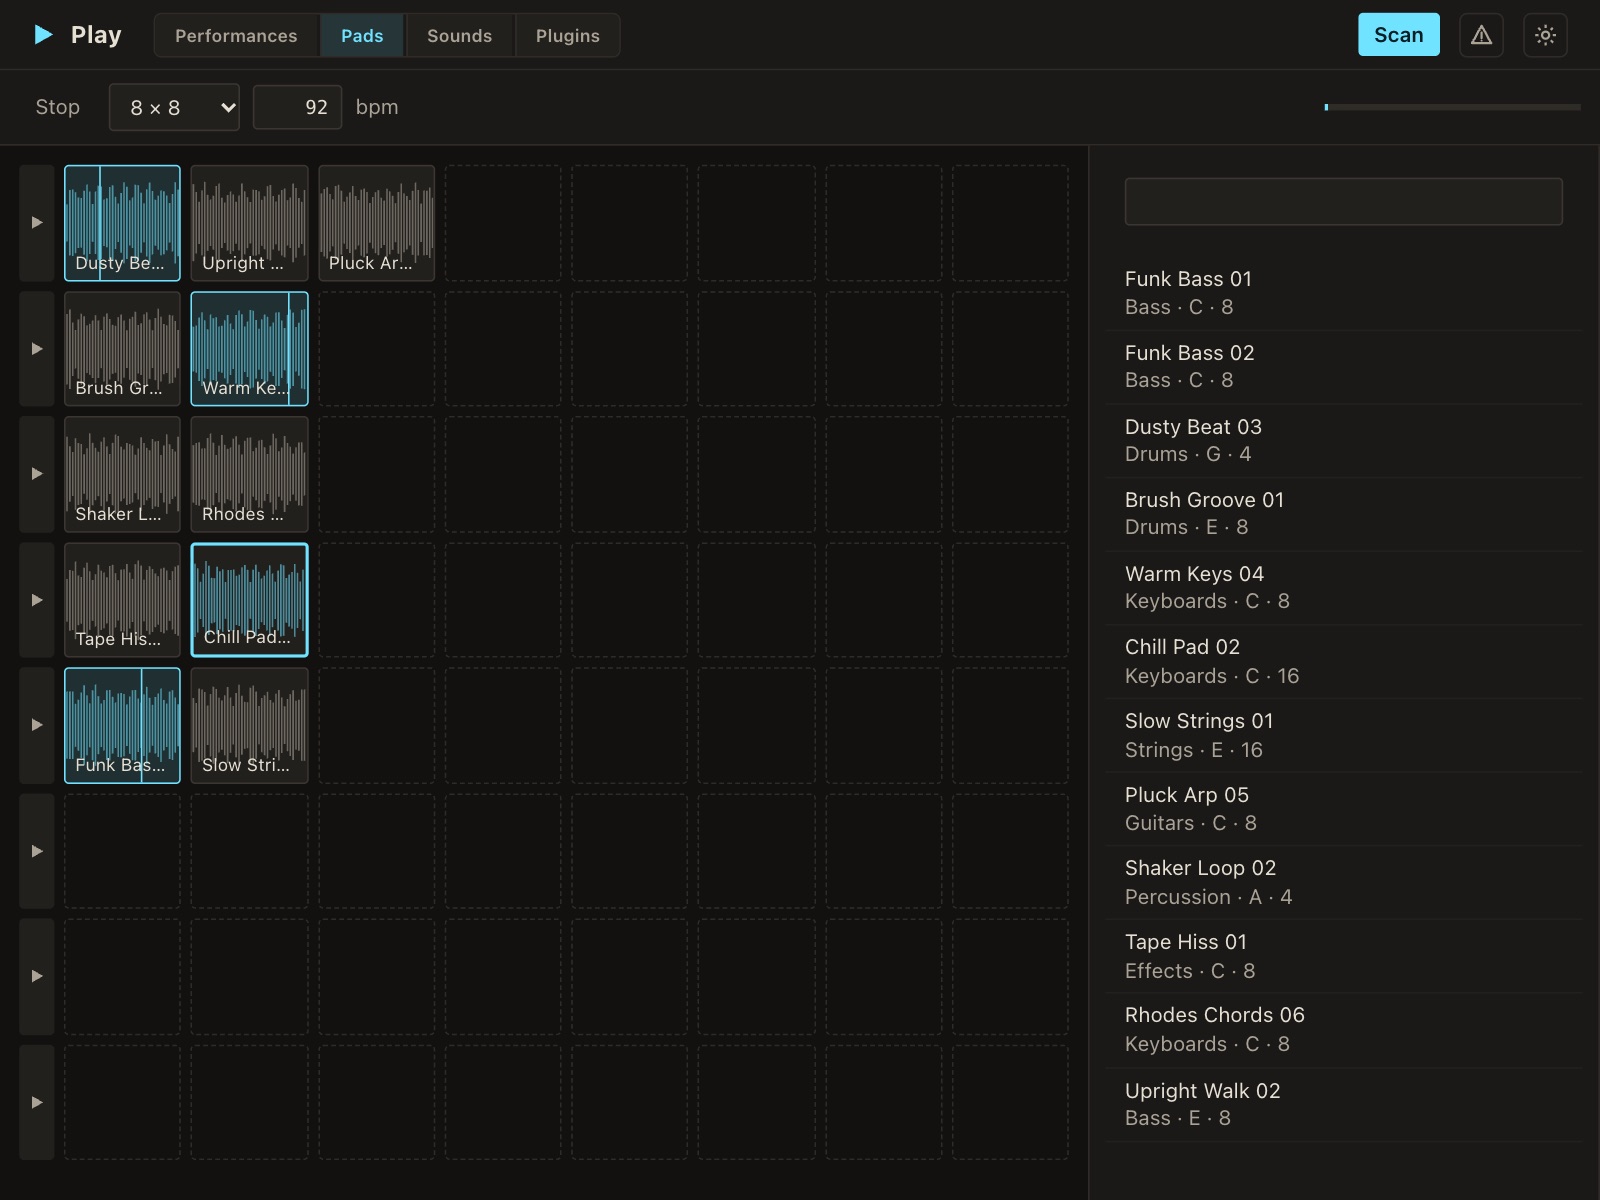Select Funk Bass 01 in sound list
The image size is (1600, 1200).
1343,293
